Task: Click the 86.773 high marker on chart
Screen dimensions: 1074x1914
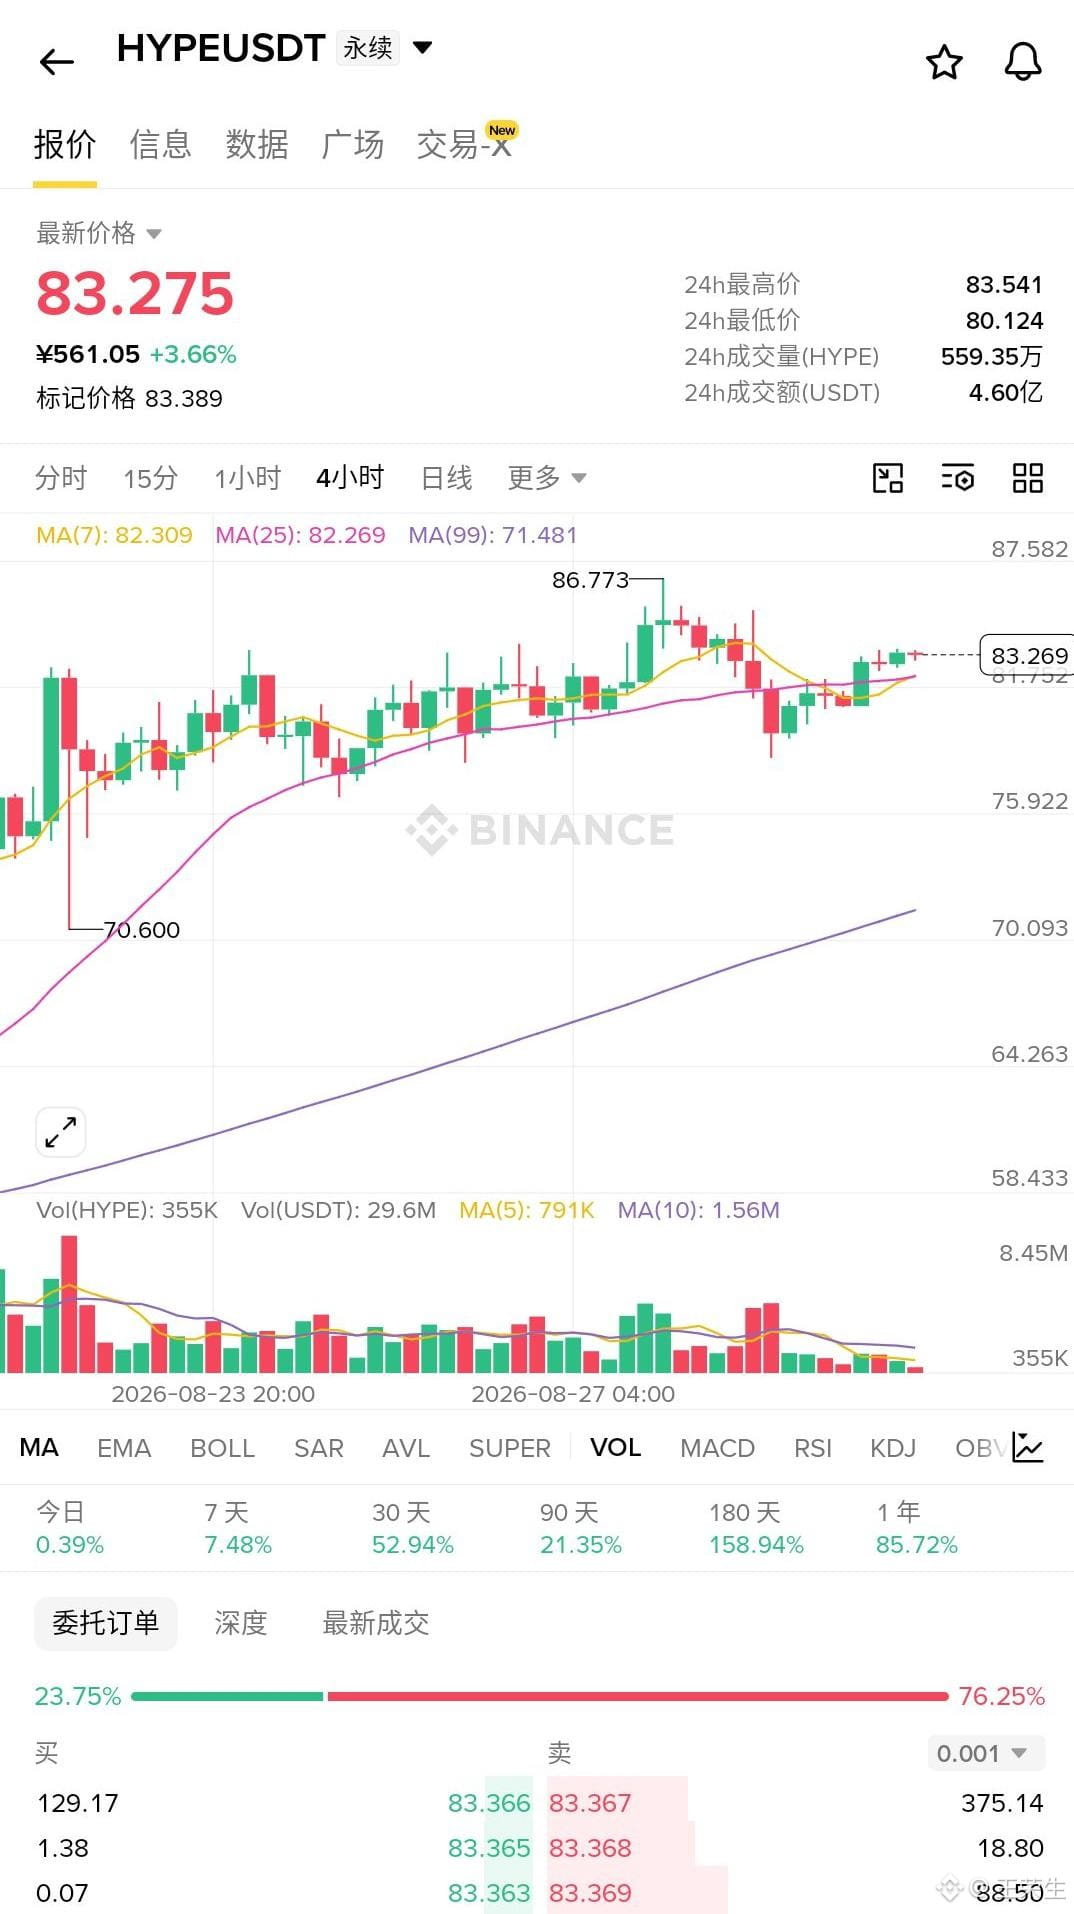Action: [x=590, y=580]
